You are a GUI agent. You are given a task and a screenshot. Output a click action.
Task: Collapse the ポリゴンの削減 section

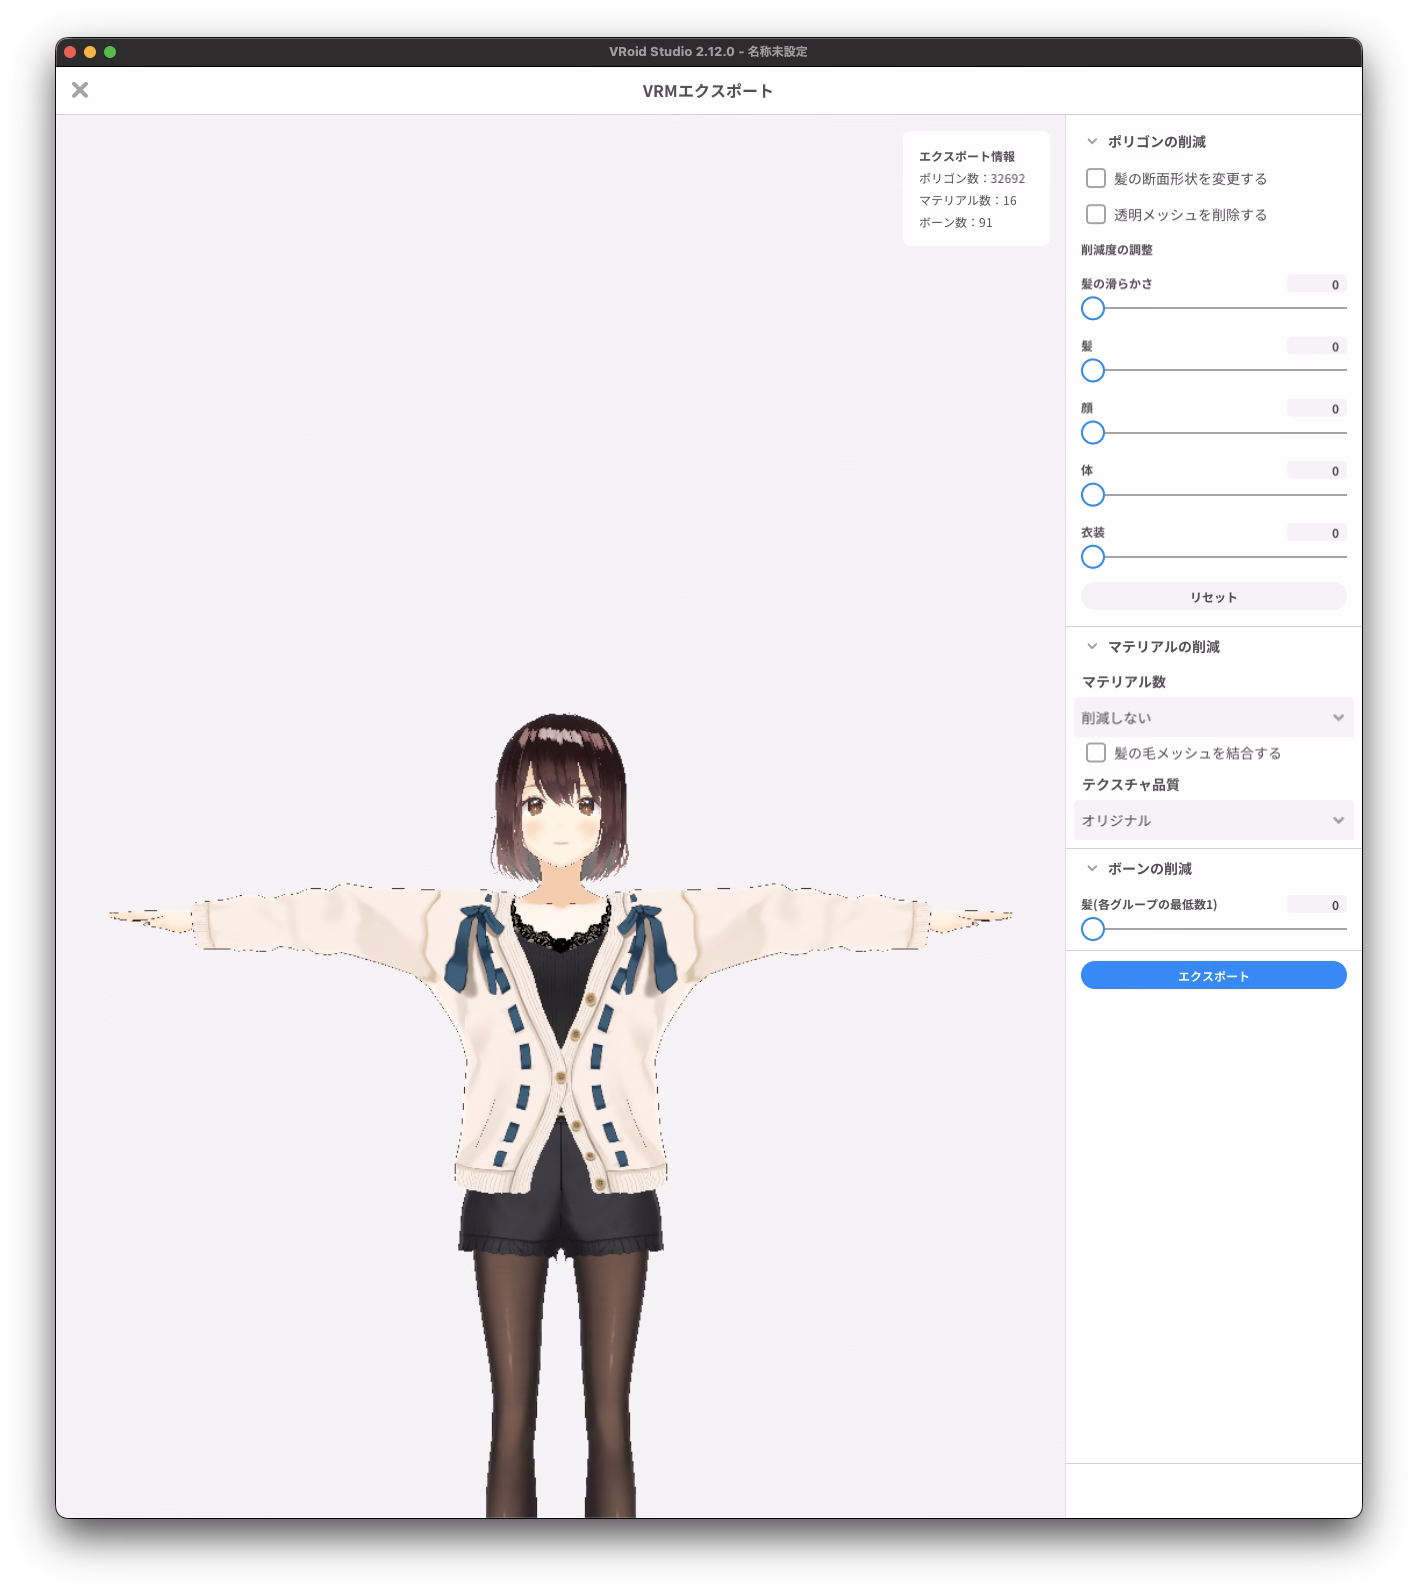pyautogui.click(x=1092, y=142)
